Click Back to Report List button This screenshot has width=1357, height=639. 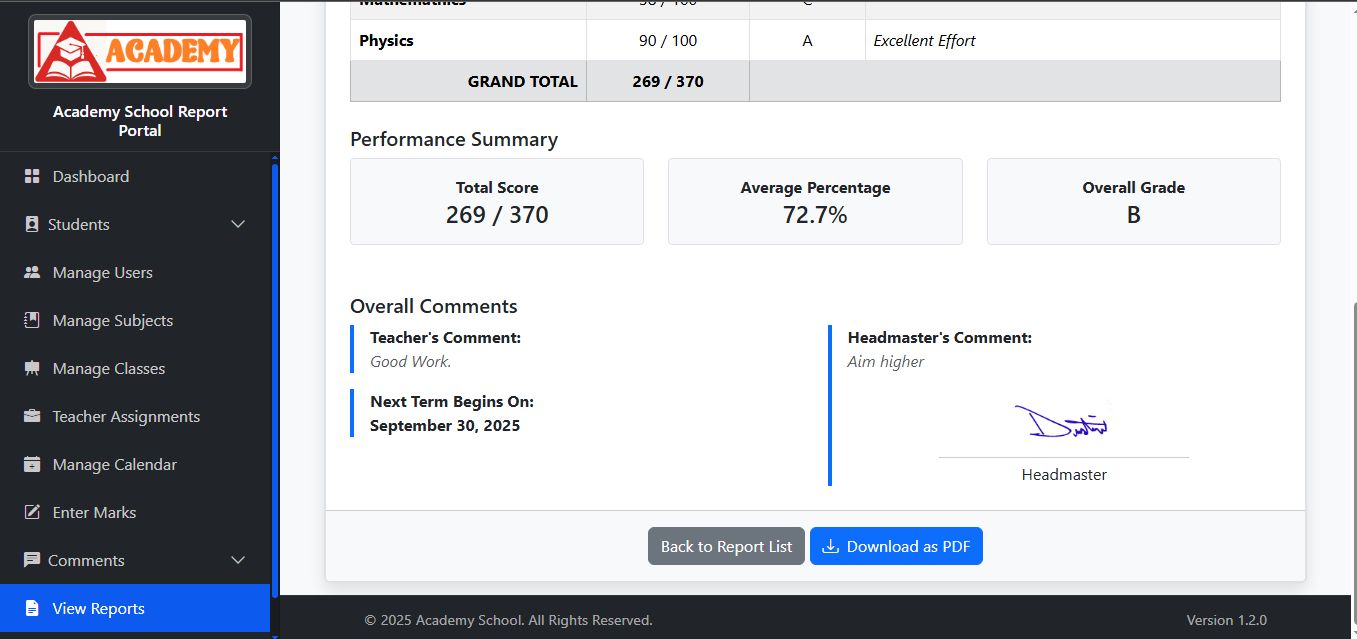coord(726,546)
